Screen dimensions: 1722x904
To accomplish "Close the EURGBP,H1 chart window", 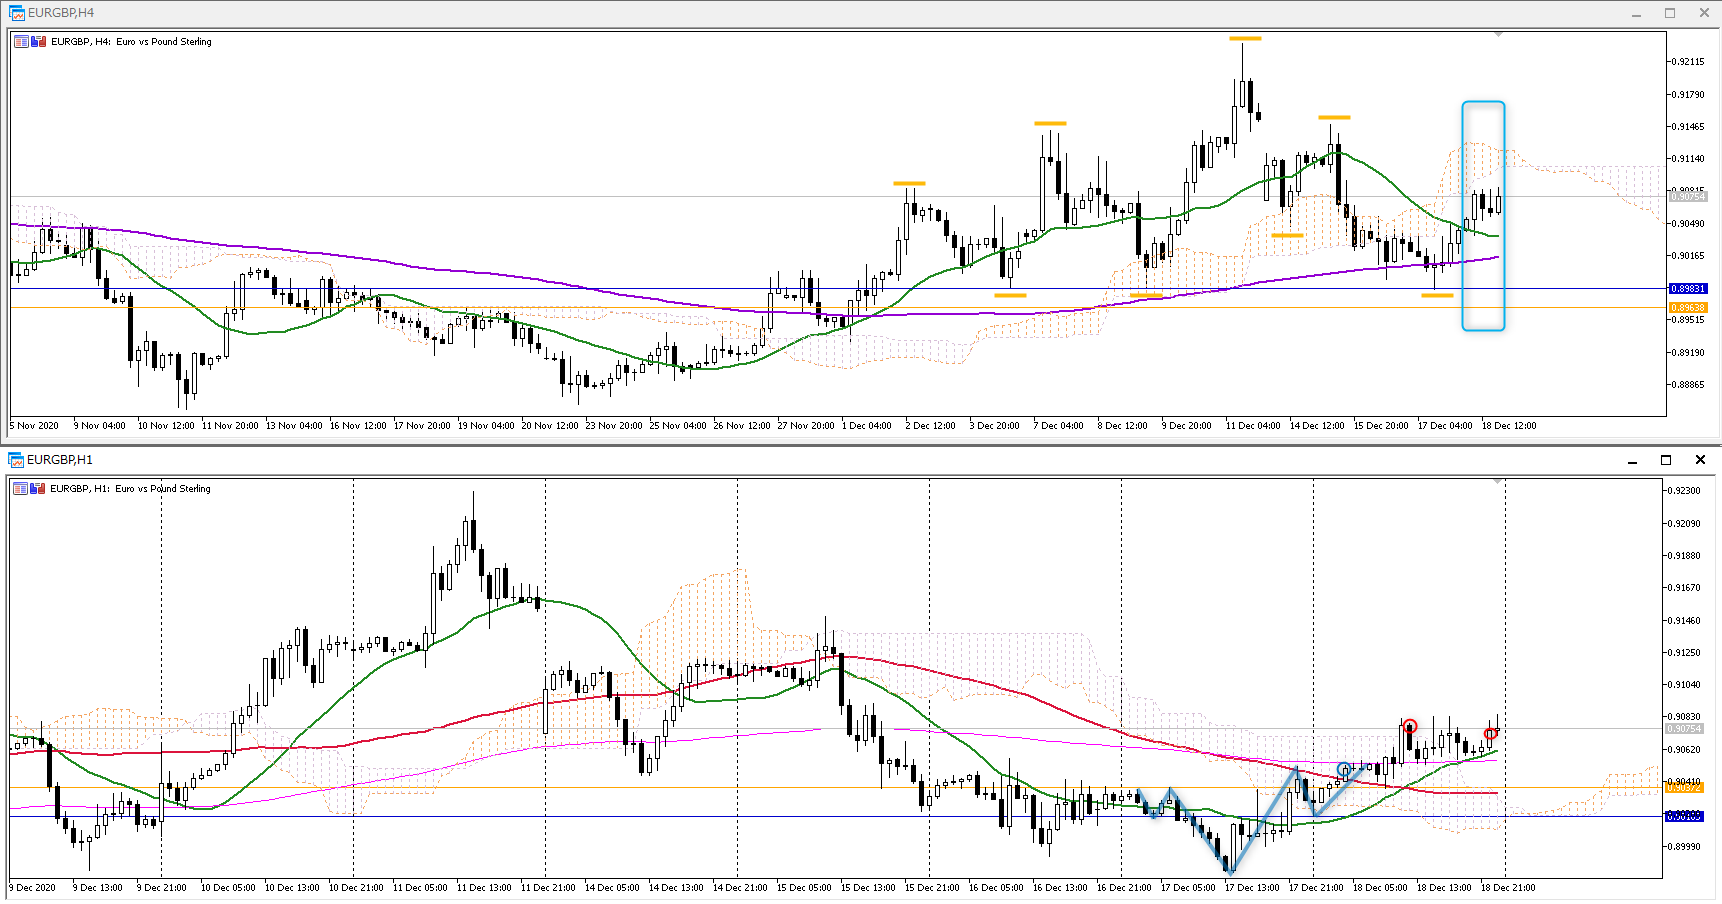I will click(1700, 460).
